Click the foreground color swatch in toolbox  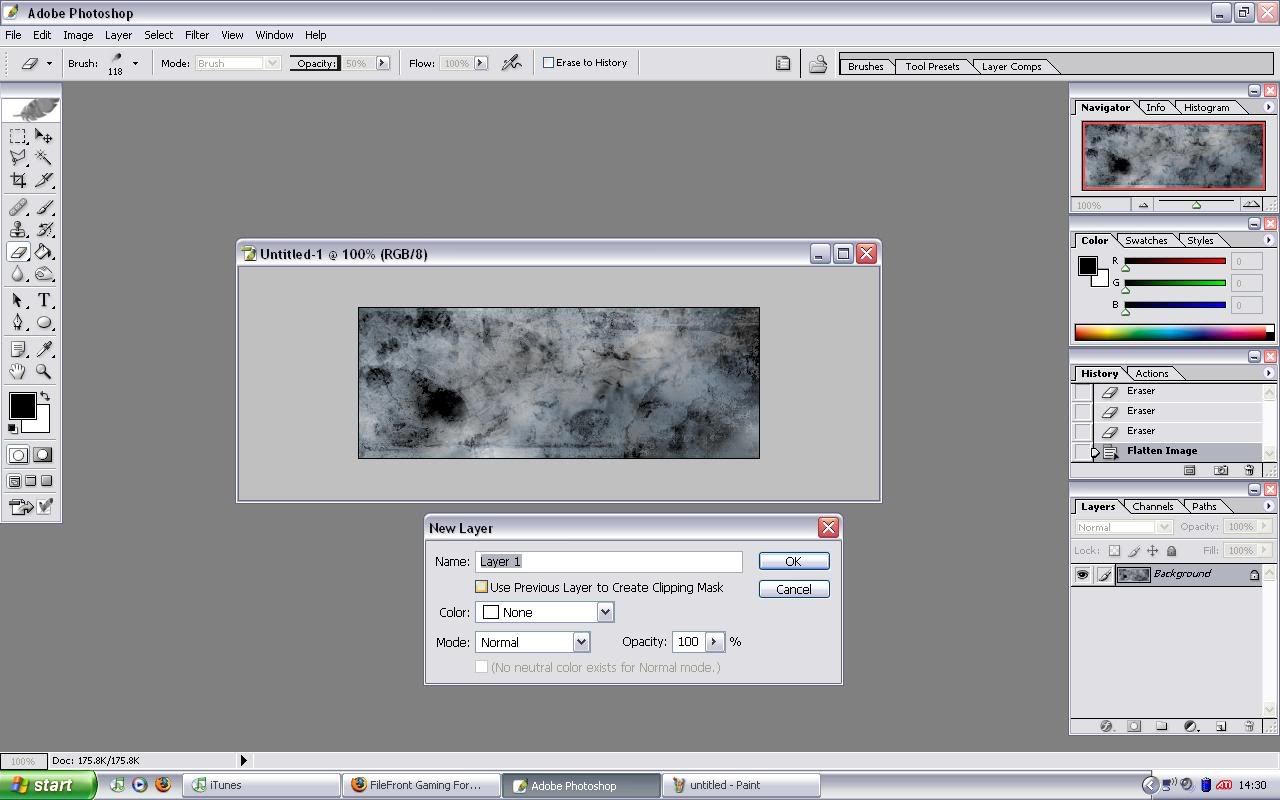point(22,405)
